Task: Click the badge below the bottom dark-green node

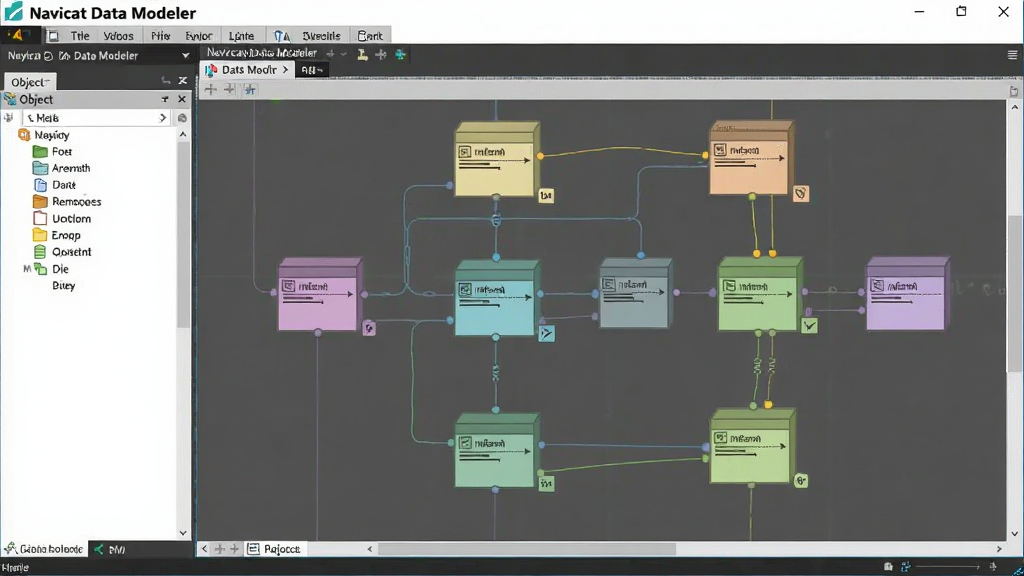Action: [x=546, y=484]
